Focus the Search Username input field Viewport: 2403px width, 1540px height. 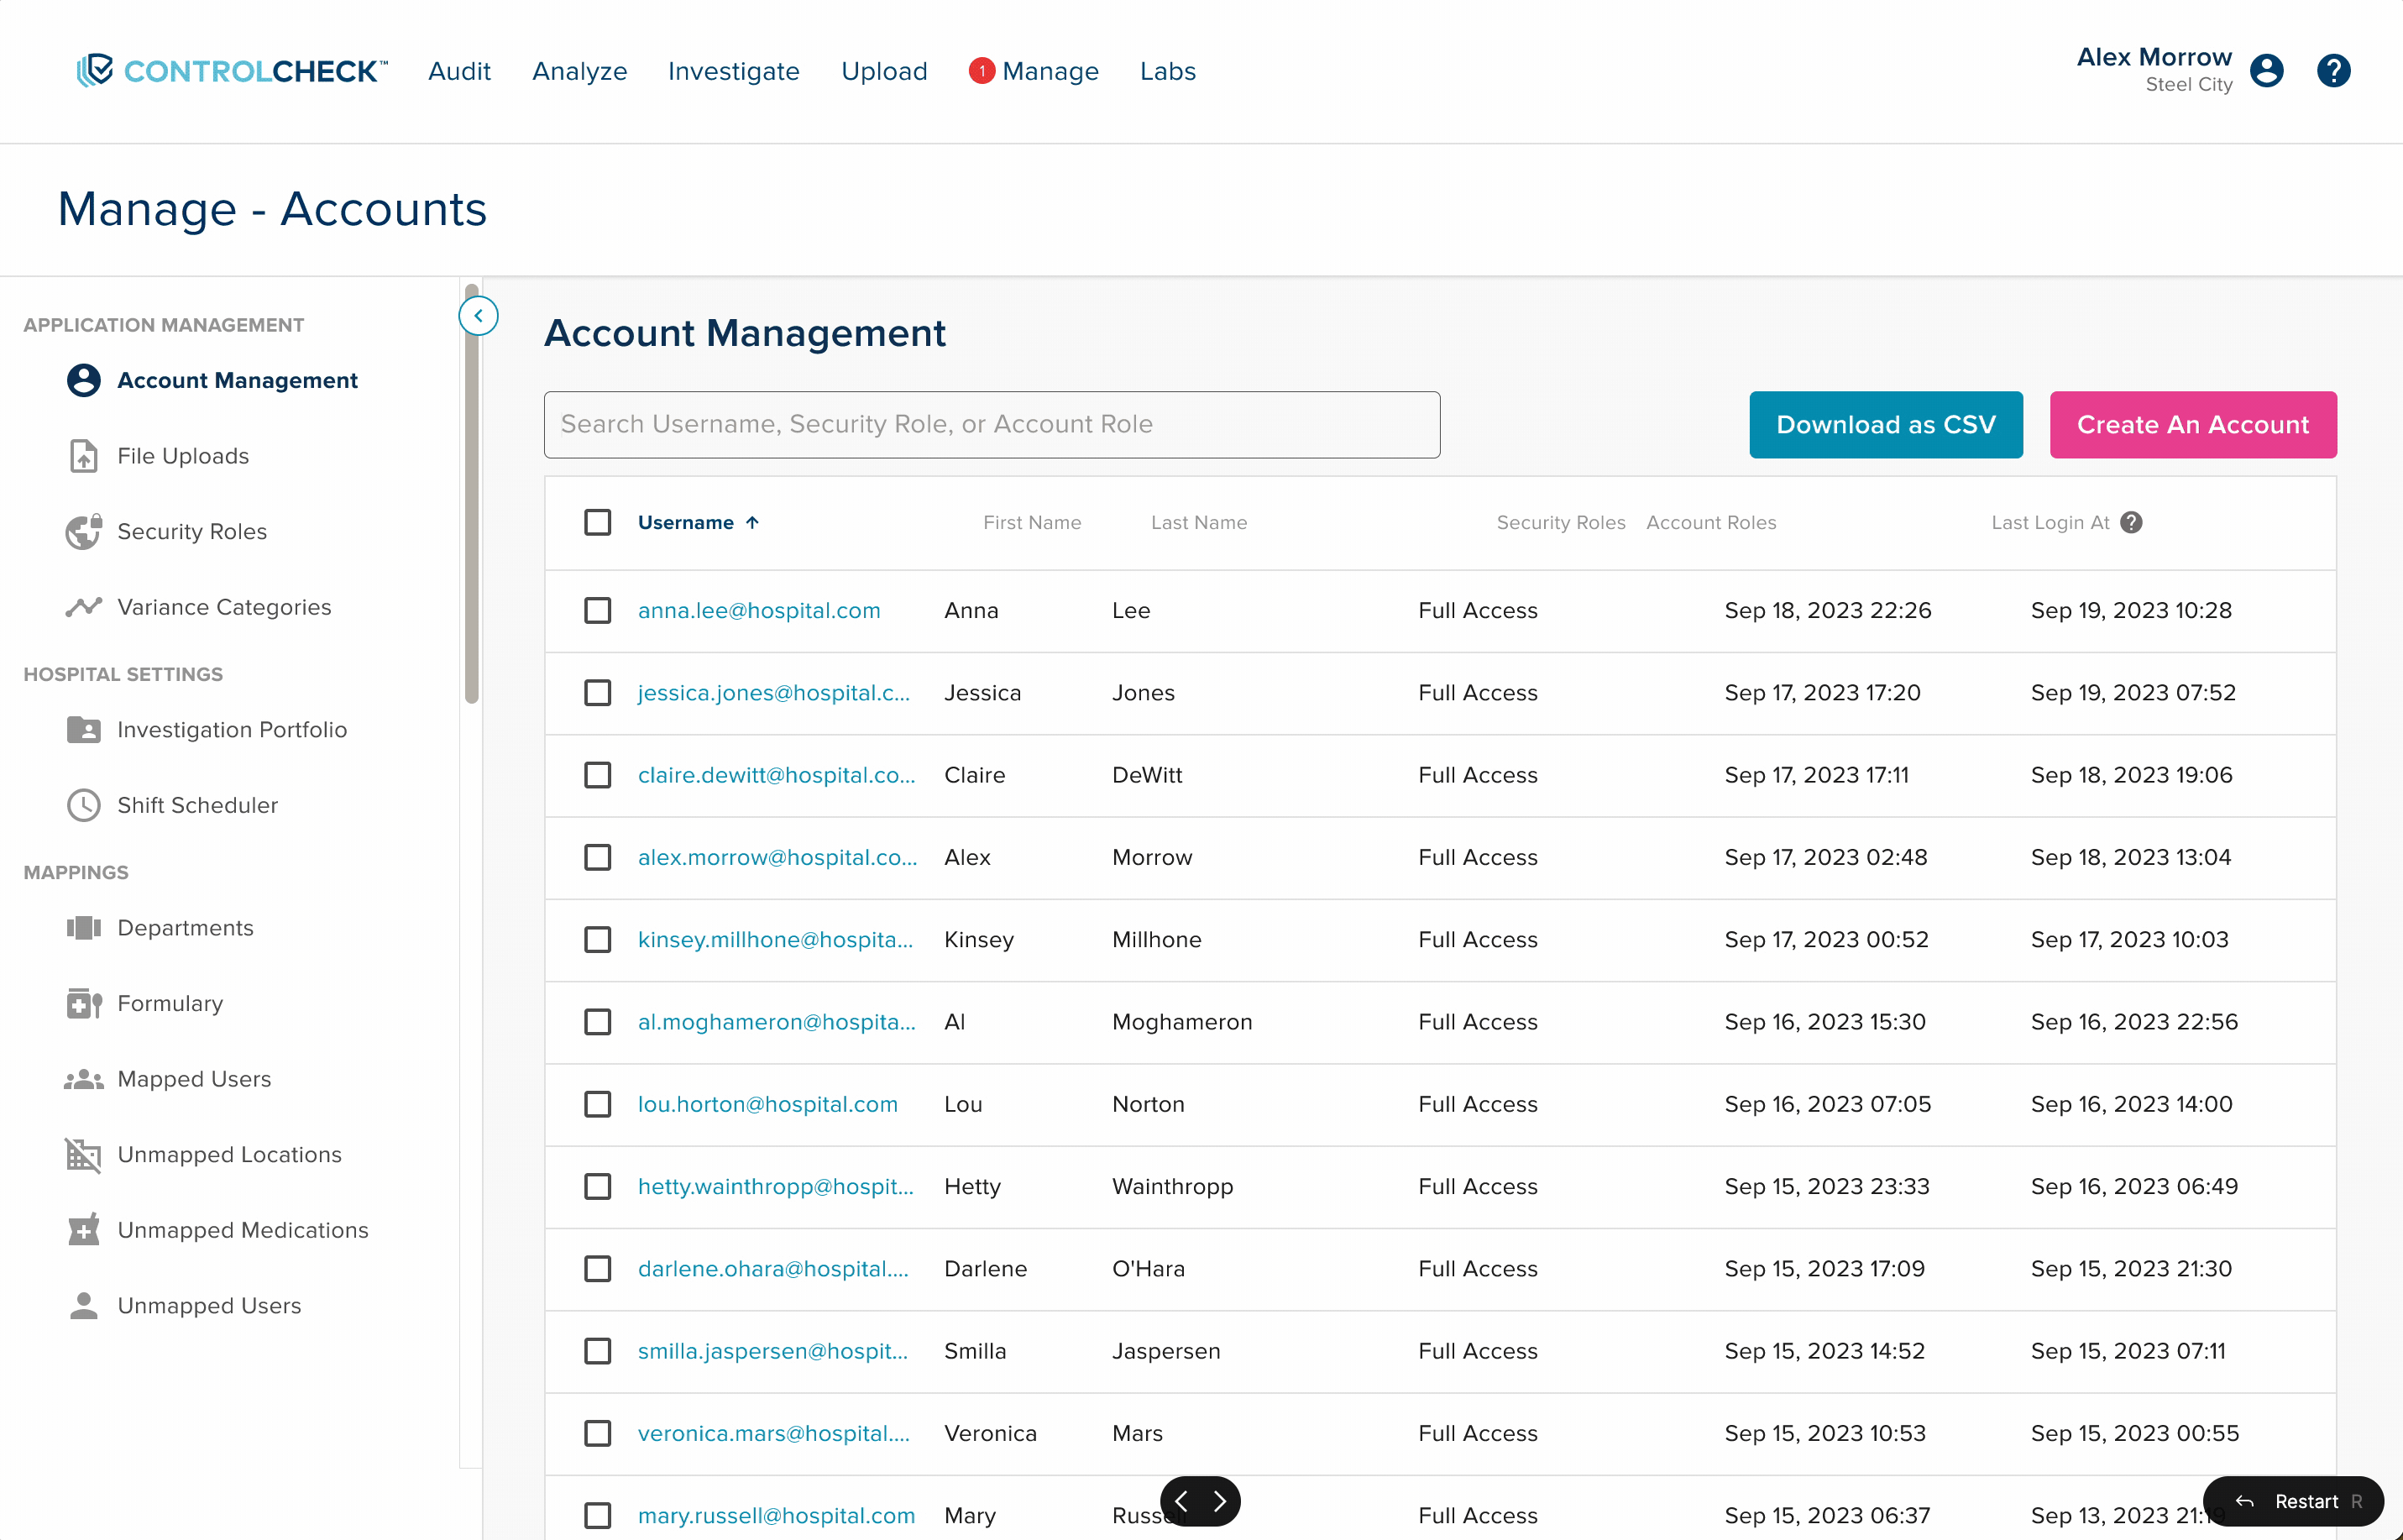991,425
